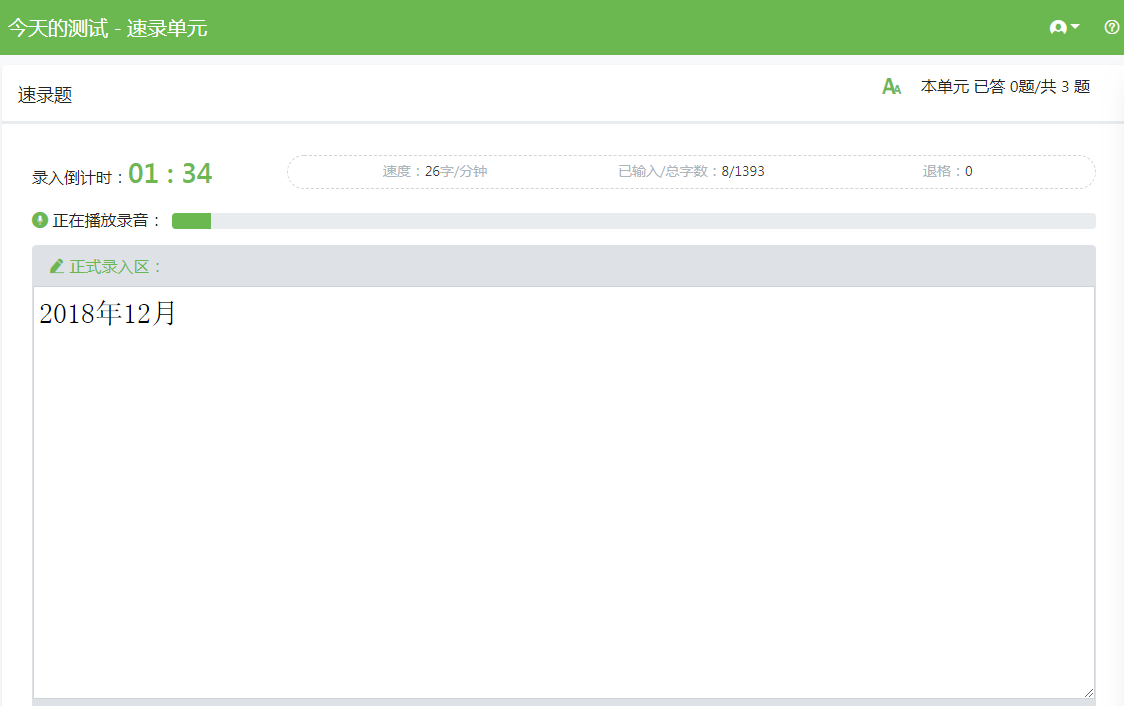The image size is (1124, 706).
Task: Click the 正在播放录音 label
Action: (106, 221)
